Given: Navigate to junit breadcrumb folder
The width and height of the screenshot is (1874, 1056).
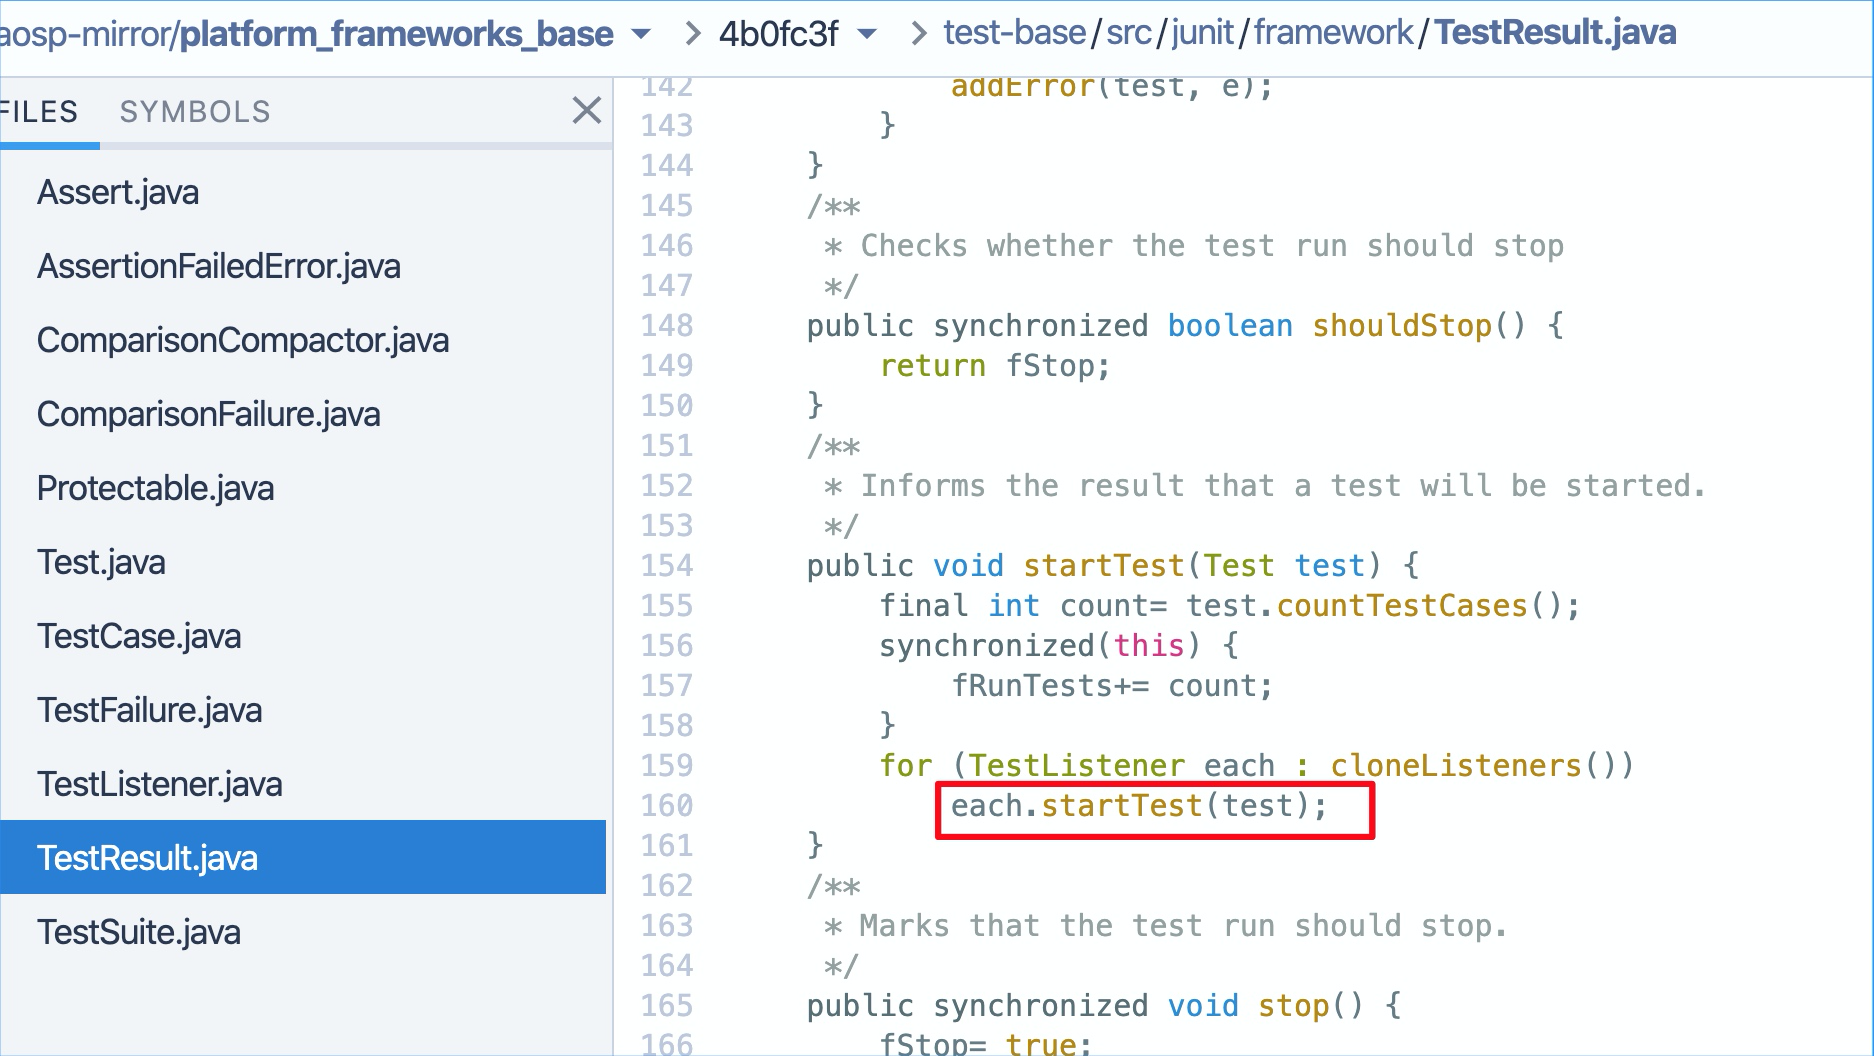Looking at the screenshot, I should tap(1203, 33).
